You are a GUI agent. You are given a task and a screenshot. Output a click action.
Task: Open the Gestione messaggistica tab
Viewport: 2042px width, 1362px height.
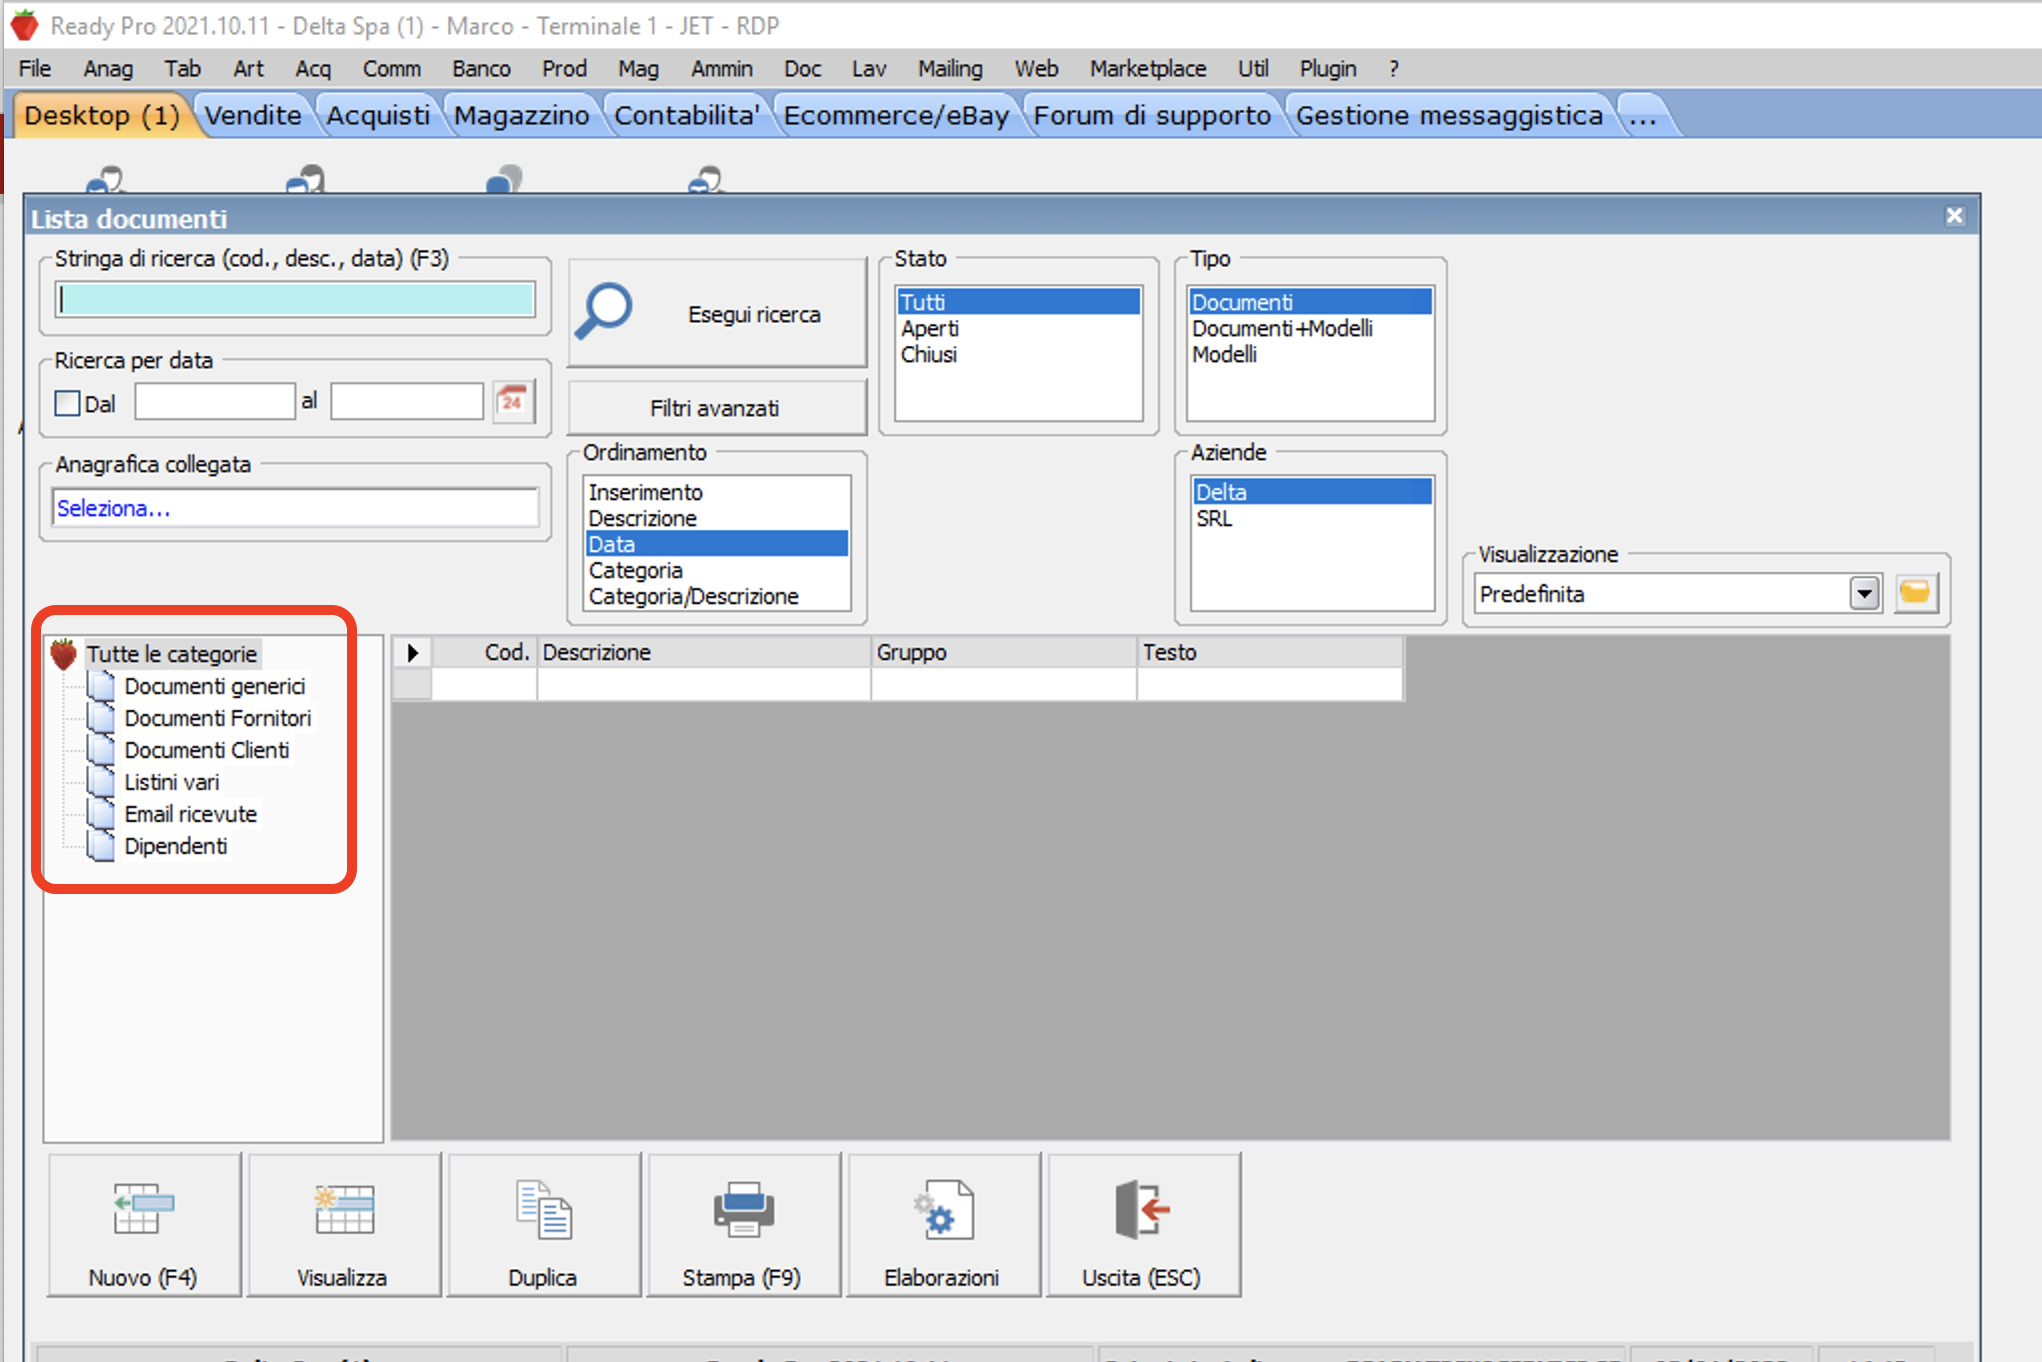coord(1449,115)
